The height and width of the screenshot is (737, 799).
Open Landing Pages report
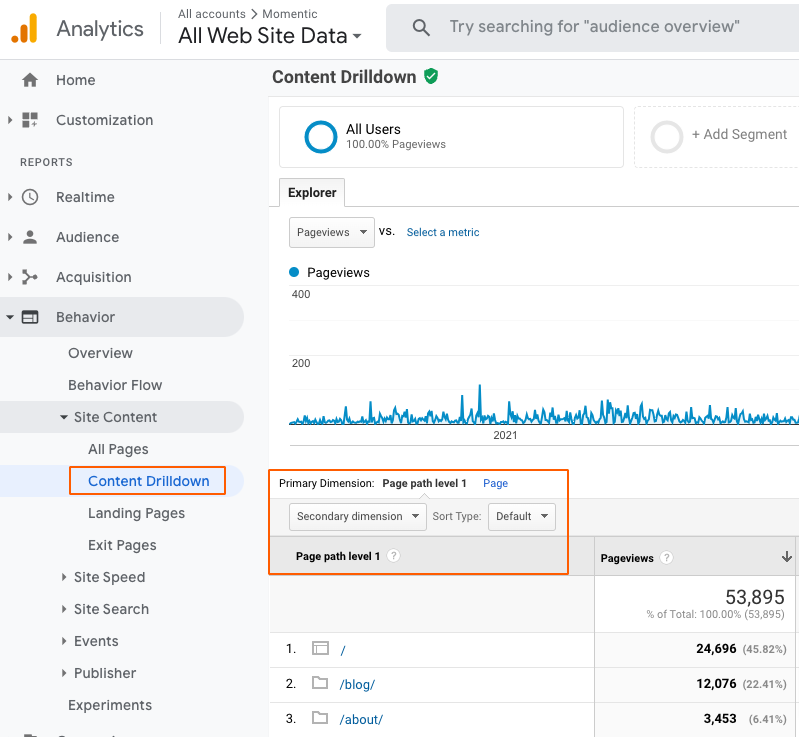click(x=136, y=513)
